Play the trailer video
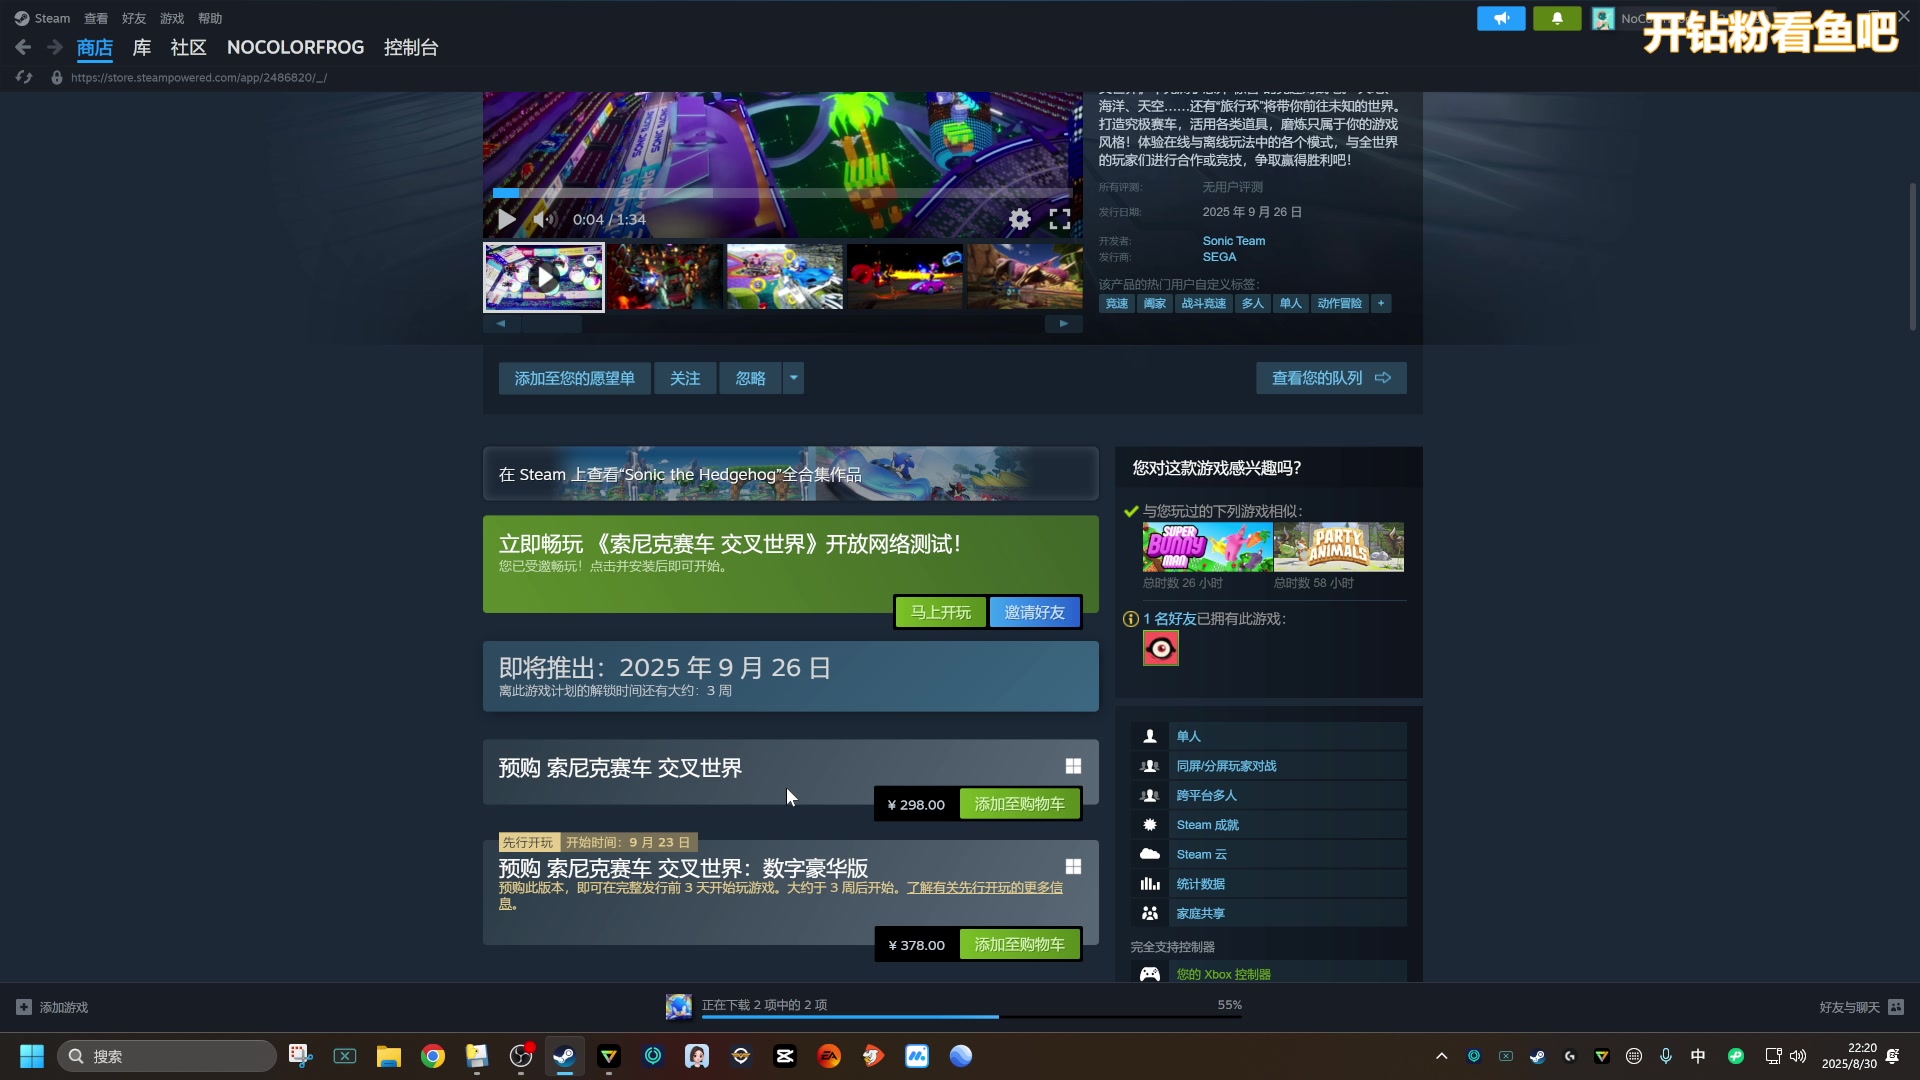Screen dimensions: 1920x1080 (507, 219)
